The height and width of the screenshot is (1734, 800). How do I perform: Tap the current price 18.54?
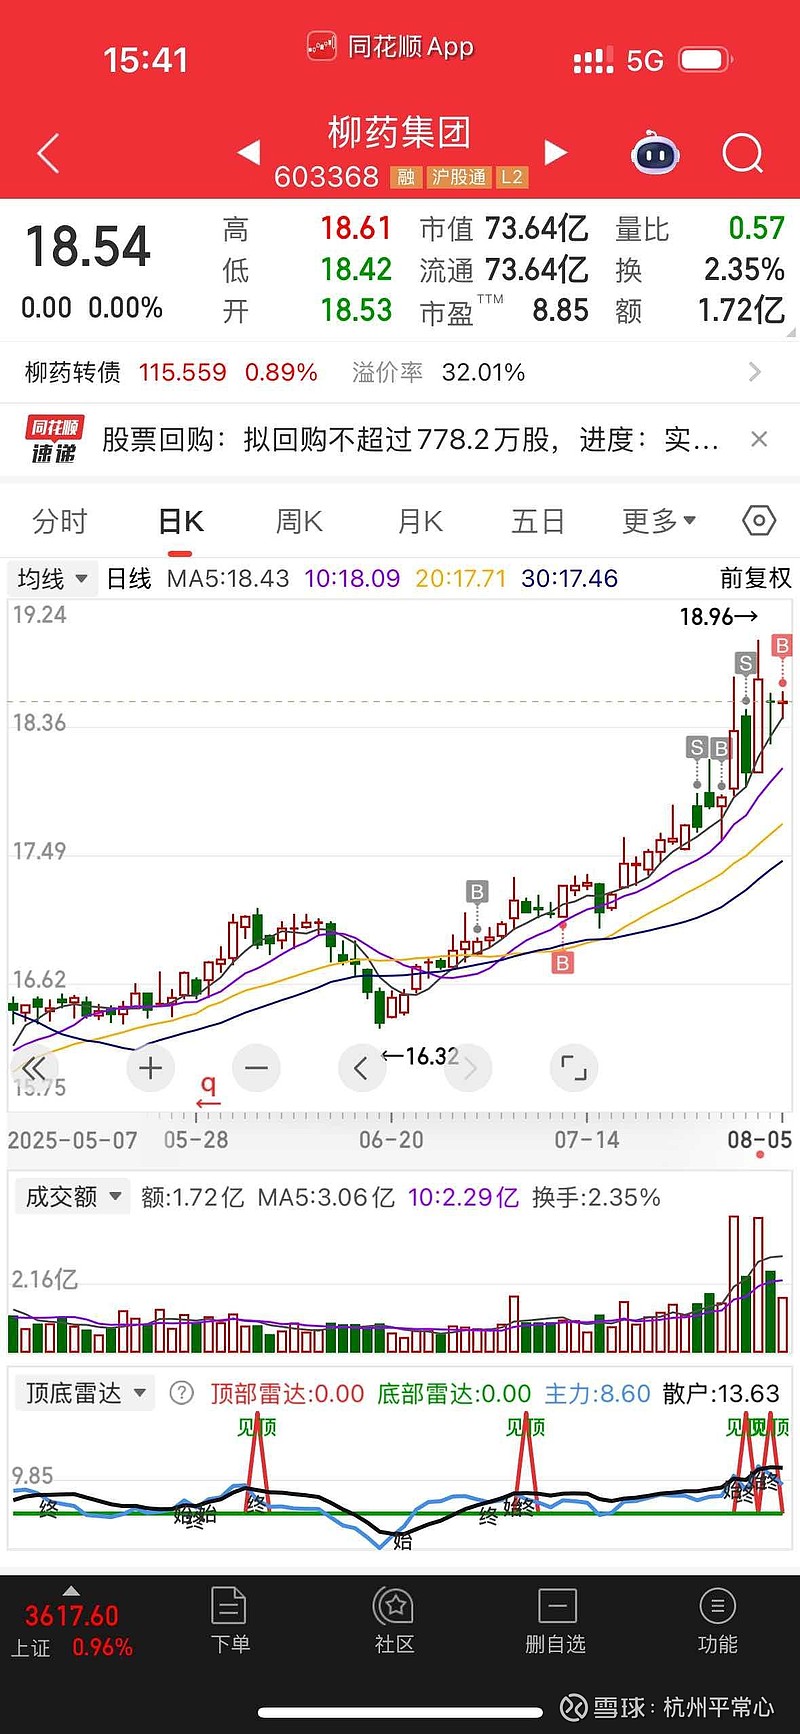[x=88, y=246]
